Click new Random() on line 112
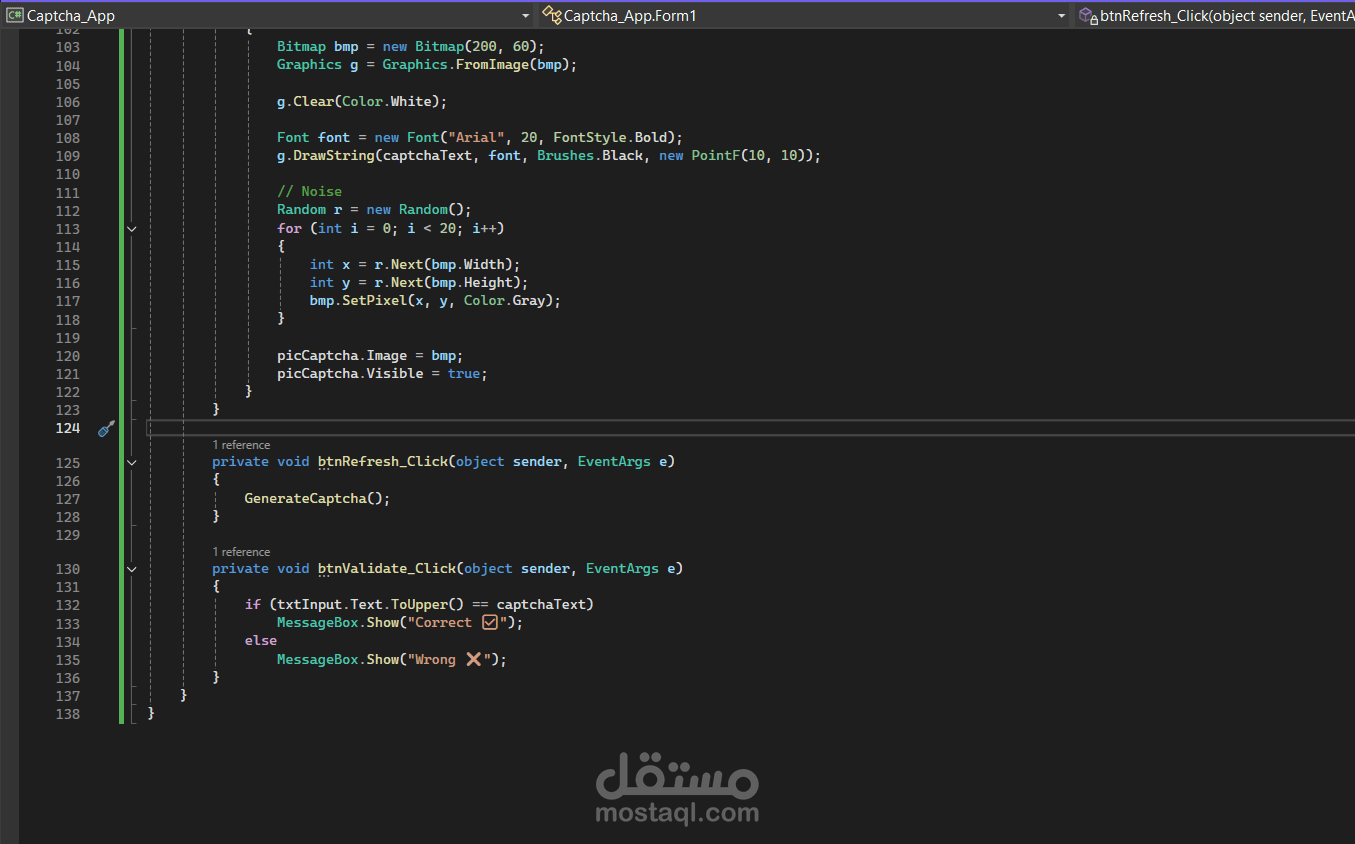 pos(415,209)
